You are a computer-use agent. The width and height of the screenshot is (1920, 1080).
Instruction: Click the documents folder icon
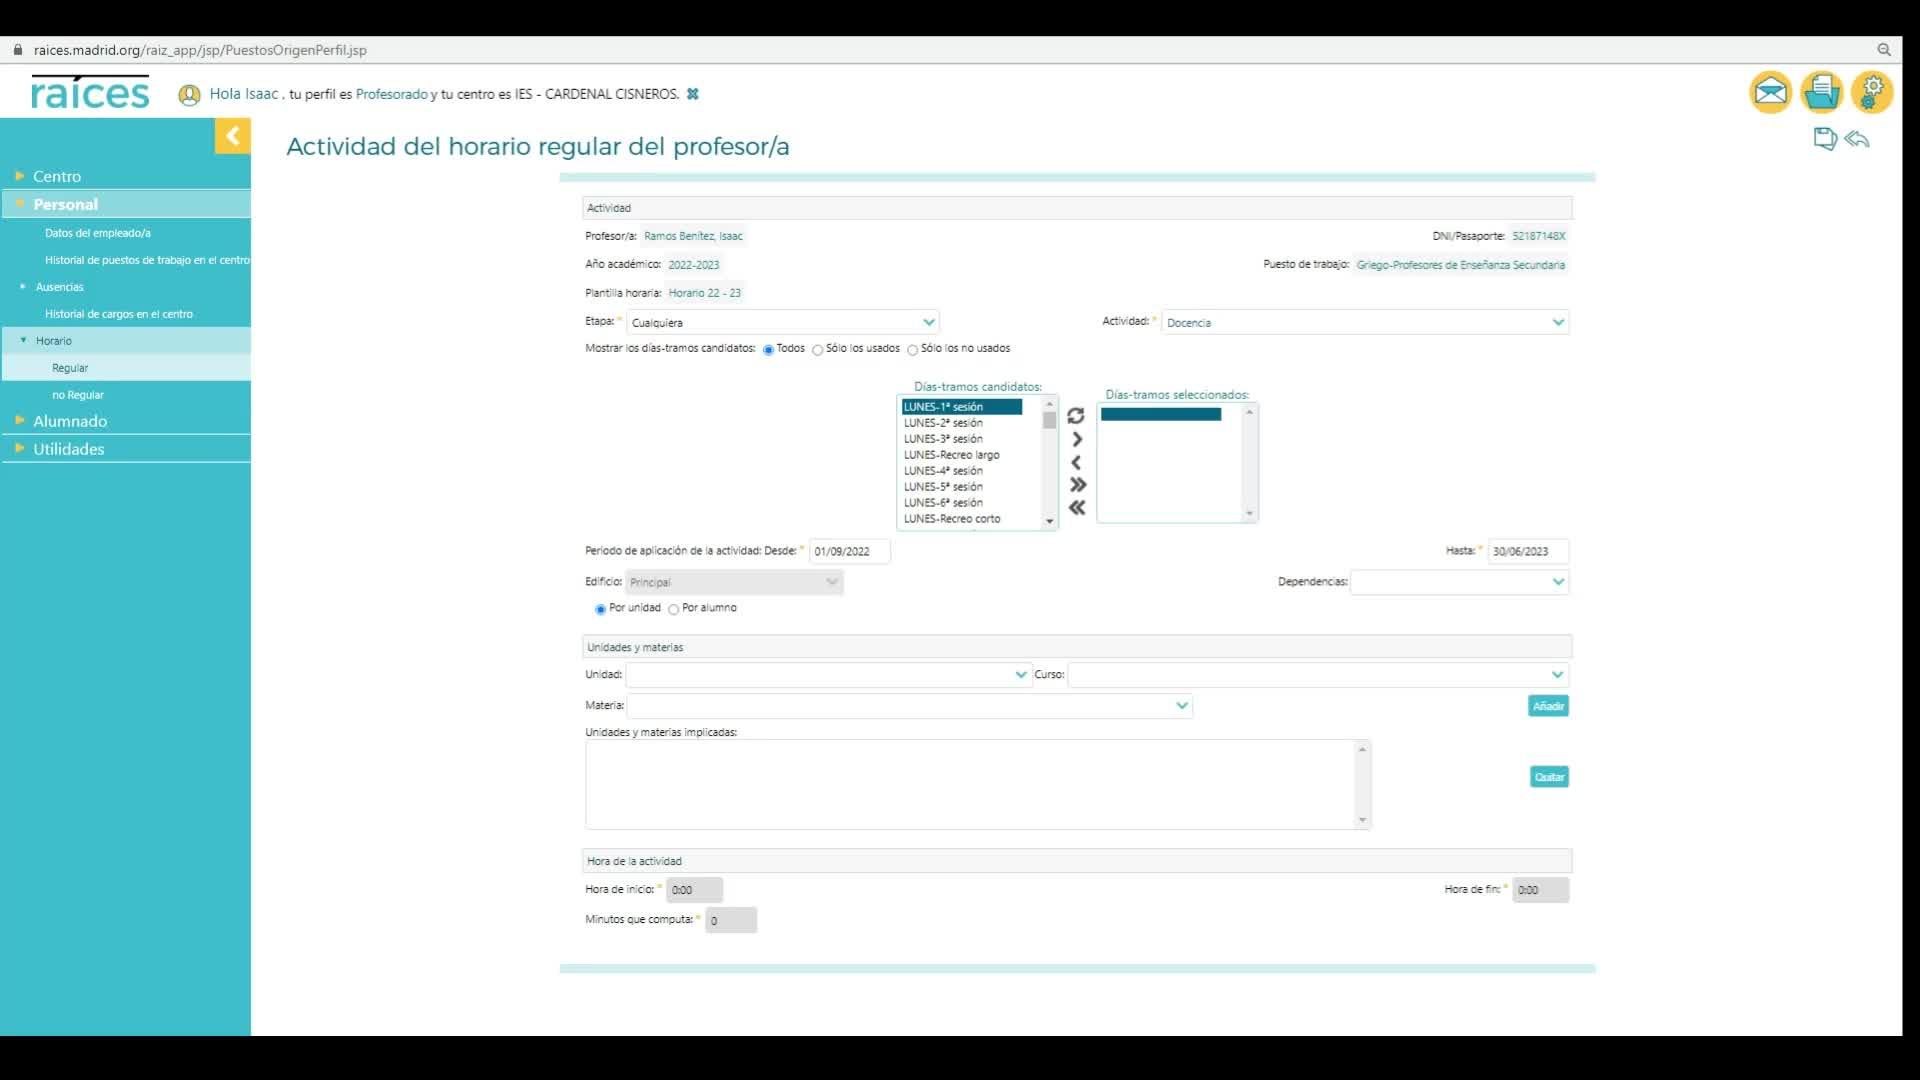[1821, 93]
